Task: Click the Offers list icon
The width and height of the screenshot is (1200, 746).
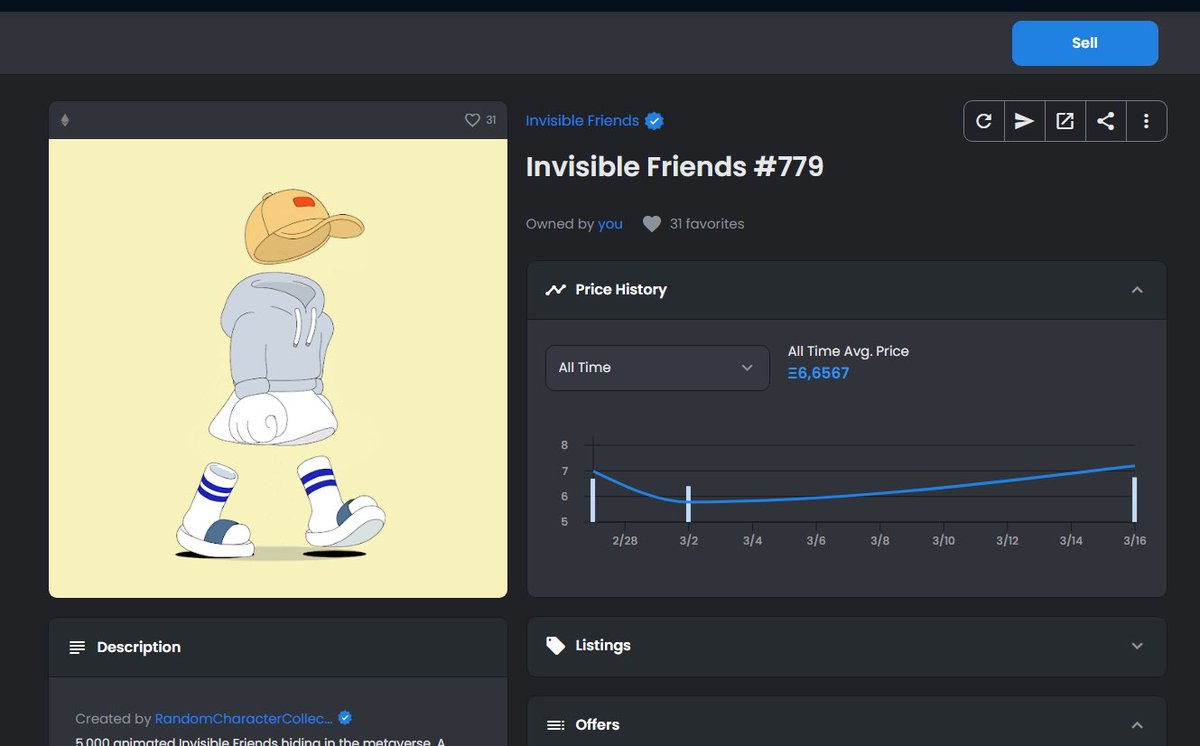Action: pos(555,725)
